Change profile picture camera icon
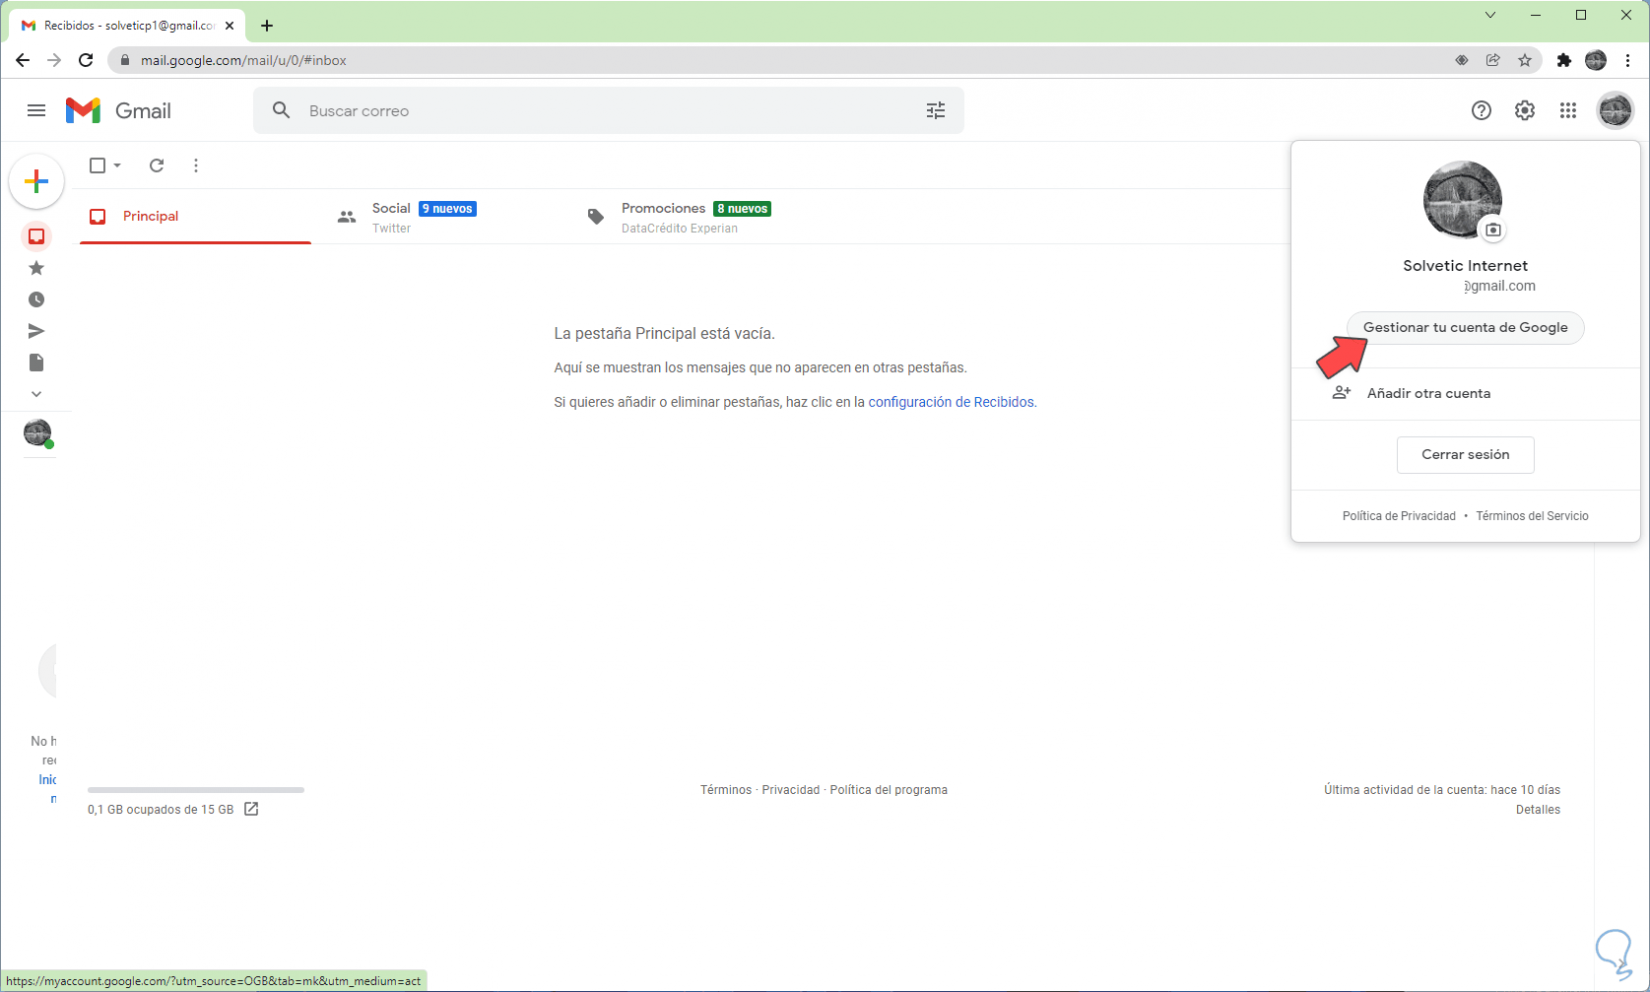1650x992 pixels. pos(1492,230)
